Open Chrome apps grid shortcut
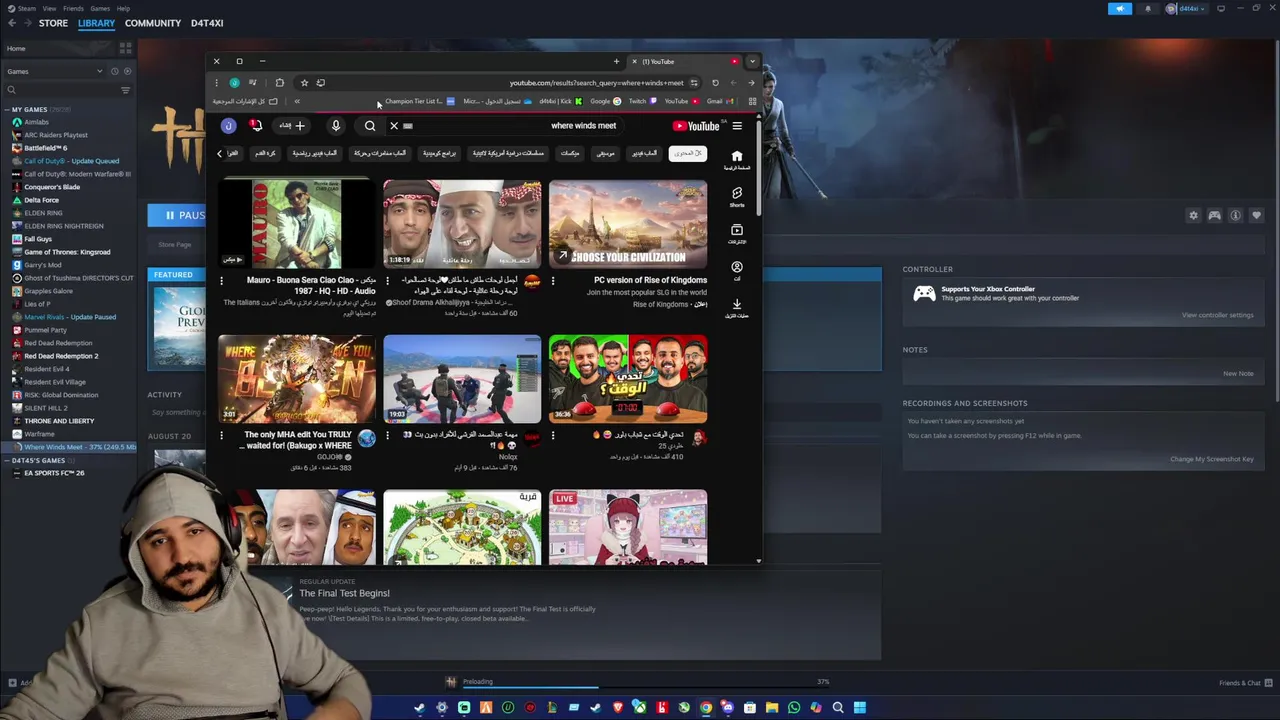1280x720 pixels. point(752,101)
